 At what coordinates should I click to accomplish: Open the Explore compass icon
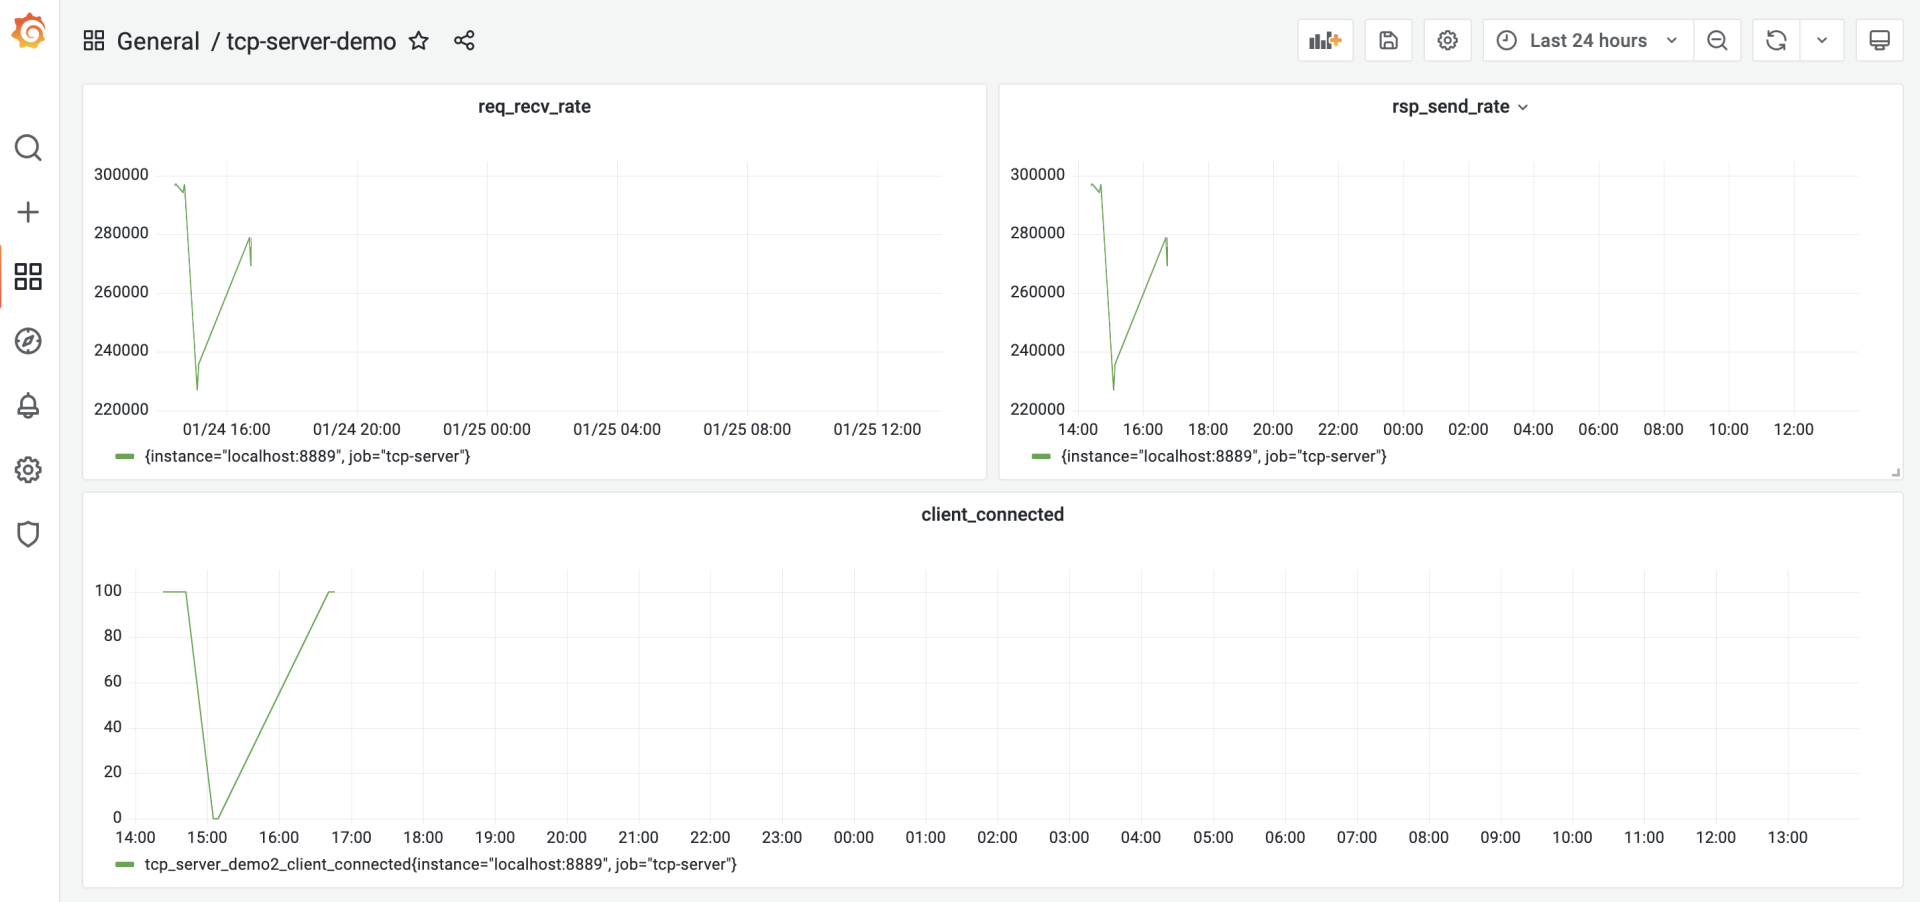coord(28,341)
